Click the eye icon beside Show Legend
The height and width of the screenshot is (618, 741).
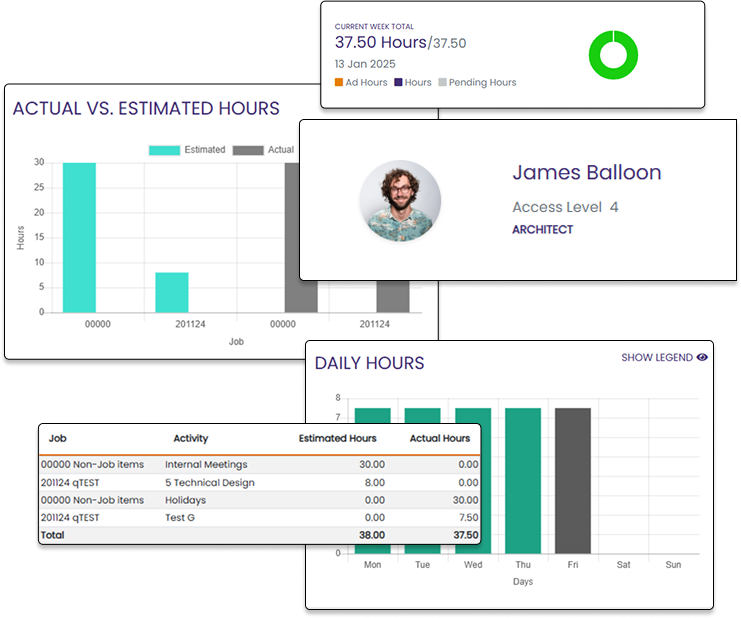702,357
